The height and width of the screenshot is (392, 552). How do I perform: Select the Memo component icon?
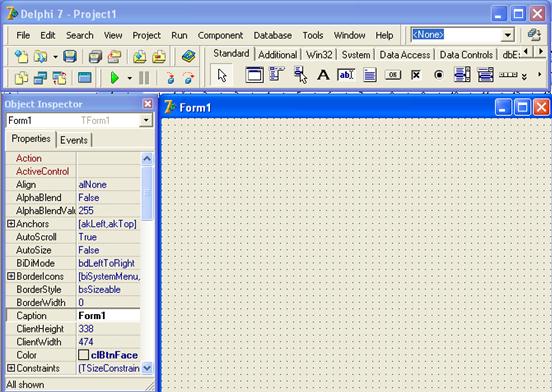click(x=370, y=75)
